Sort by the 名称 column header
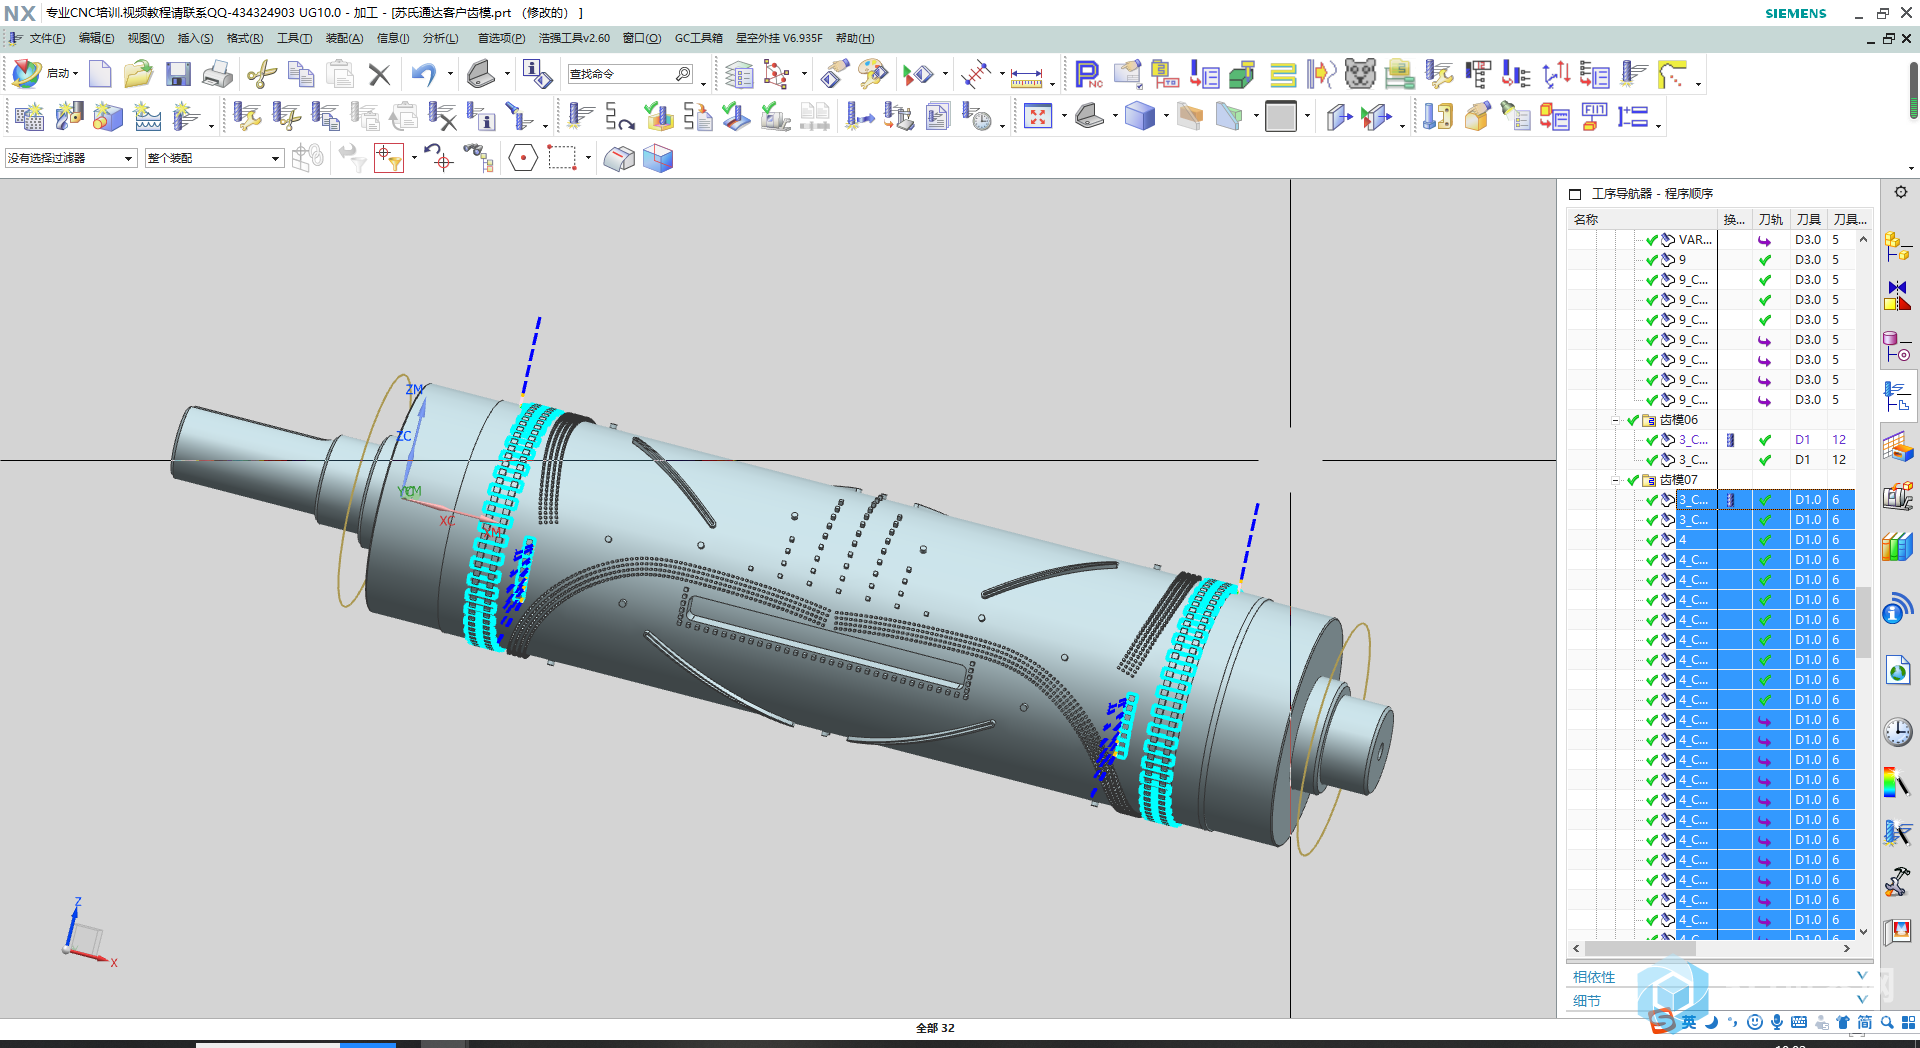Viewport: 1920px width, 1048px height. [1642, 219]
